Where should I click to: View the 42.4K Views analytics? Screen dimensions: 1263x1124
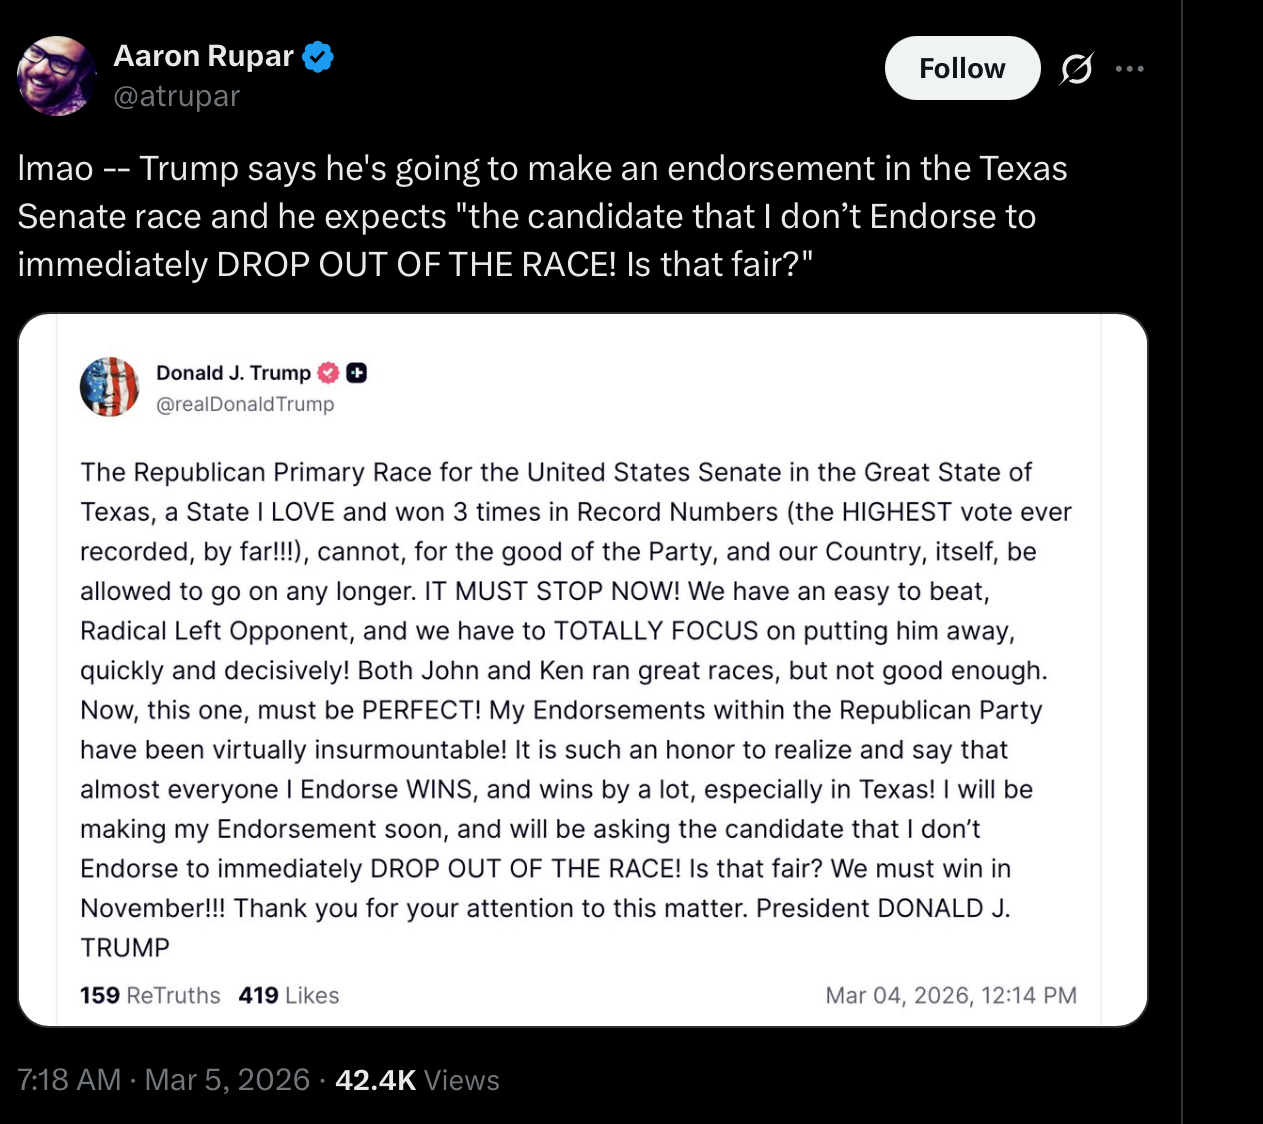click(x=417, y=1080)
